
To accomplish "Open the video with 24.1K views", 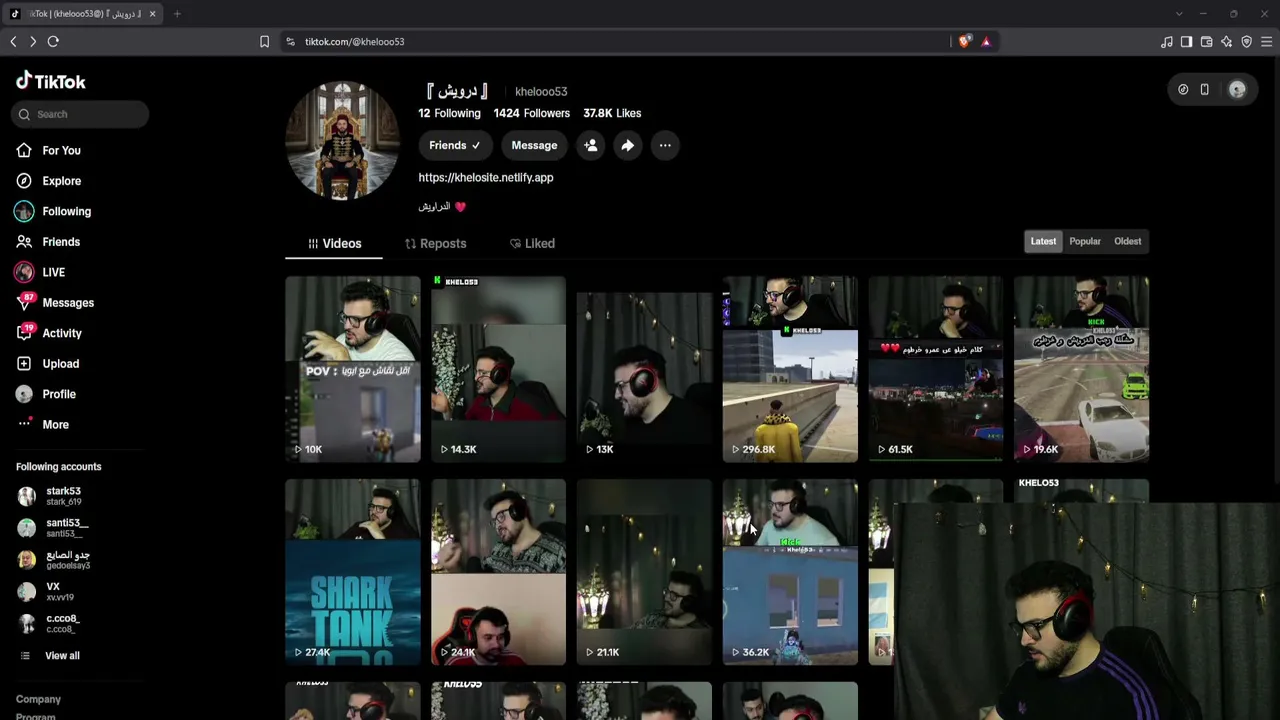I will coord(498,572).
